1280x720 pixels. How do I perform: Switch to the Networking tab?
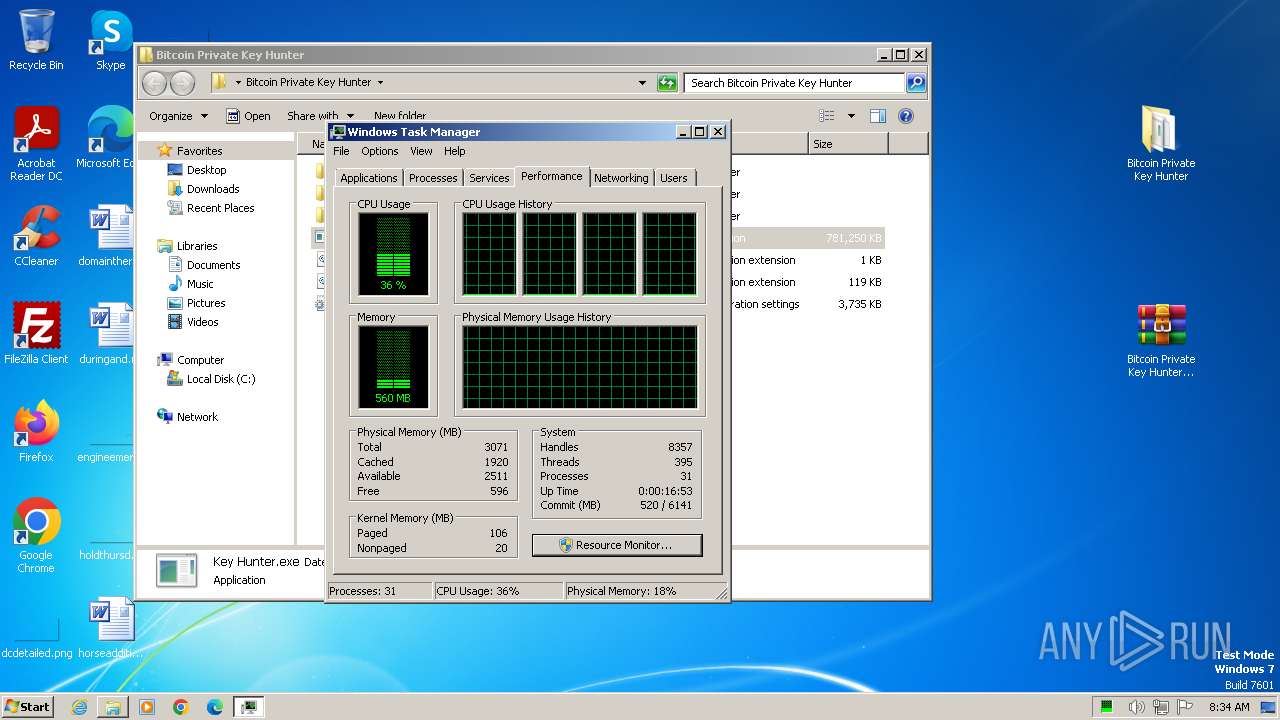[621, 178]
